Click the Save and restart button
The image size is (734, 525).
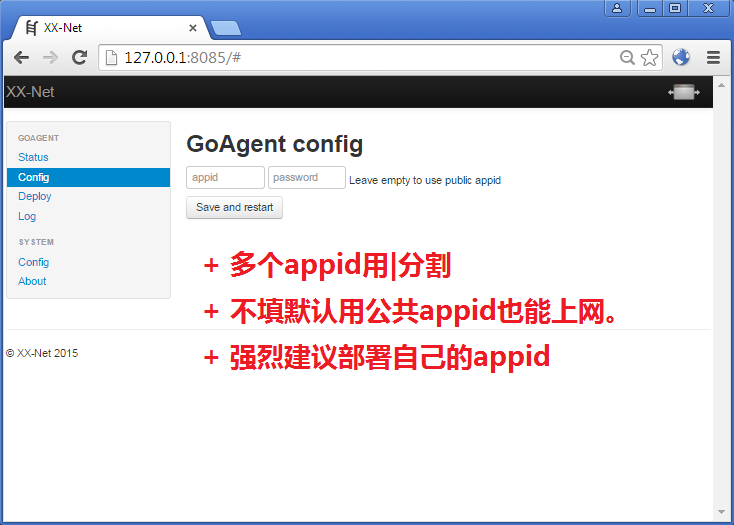[234, 207]
